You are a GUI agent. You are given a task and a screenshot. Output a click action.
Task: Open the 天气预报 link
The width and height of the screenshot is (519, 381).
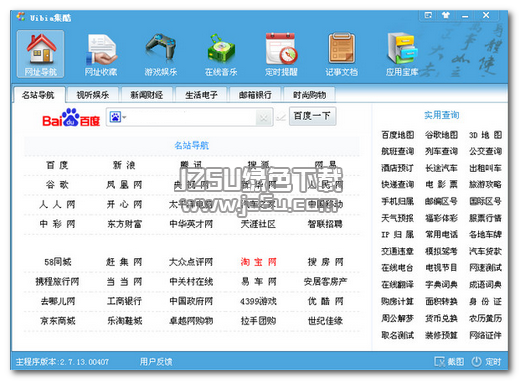tap(398, 218)
